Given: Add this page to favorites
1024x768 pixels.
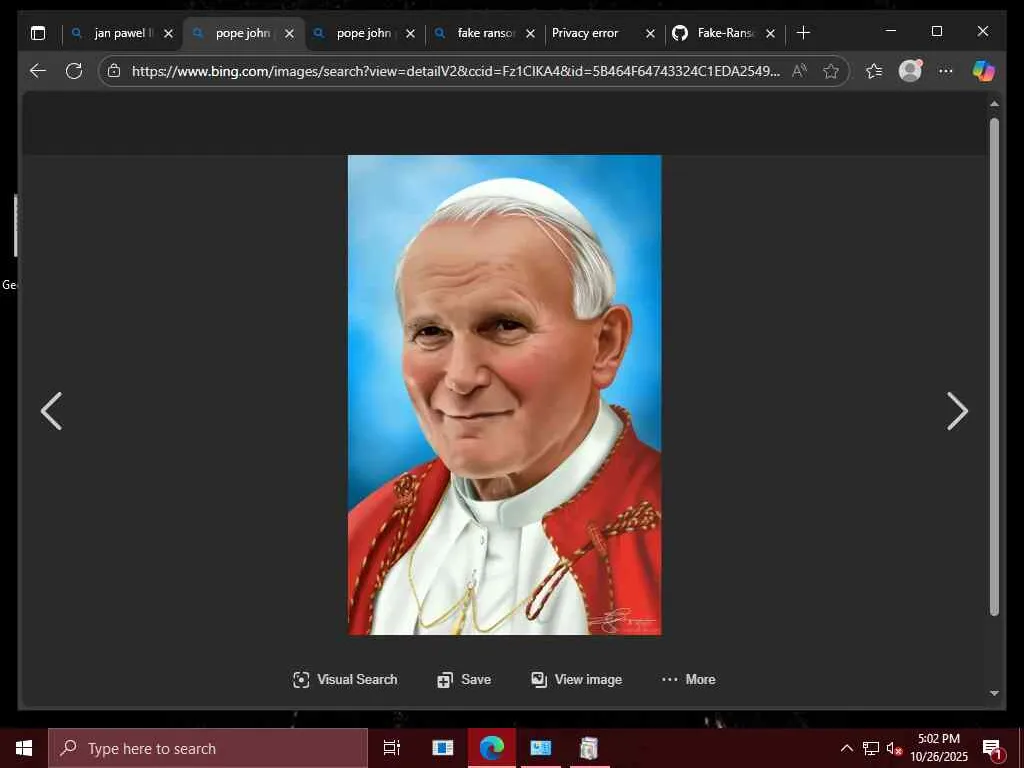Looking at the screenshot, I should (830, 71).
